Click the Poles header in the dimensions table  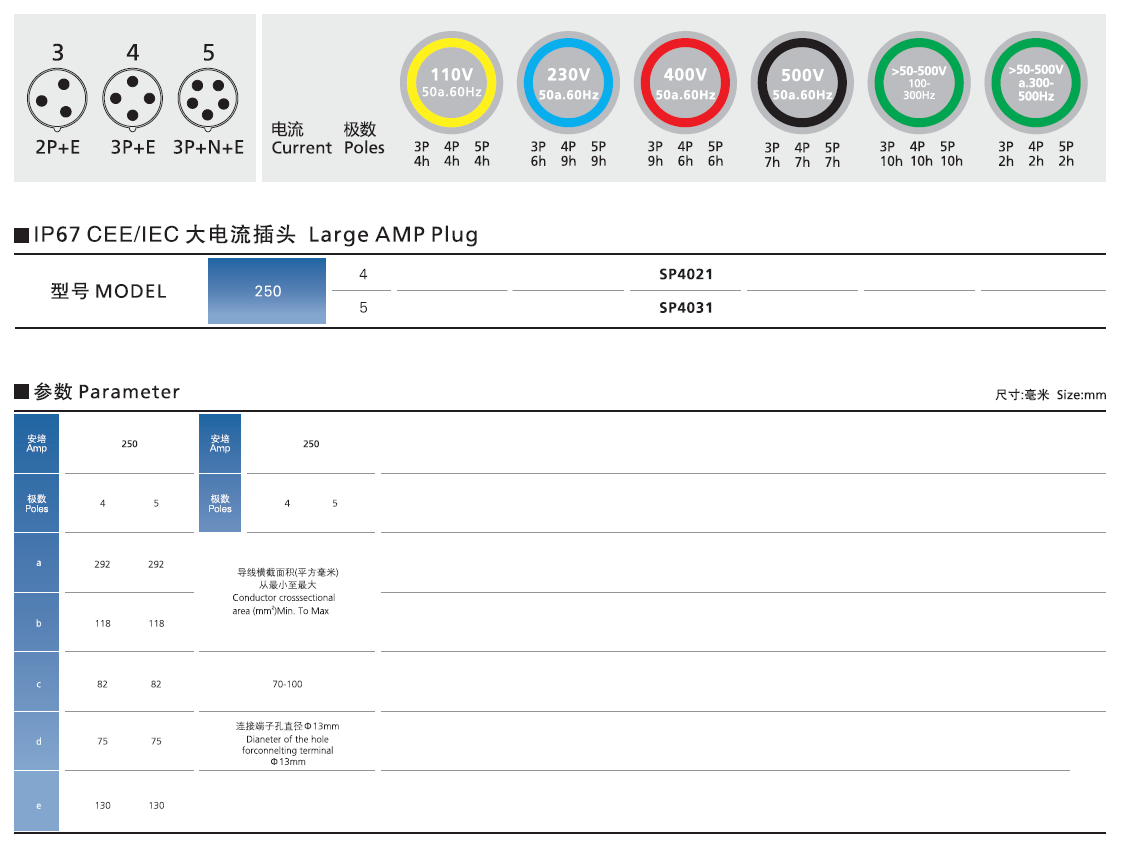37,503
